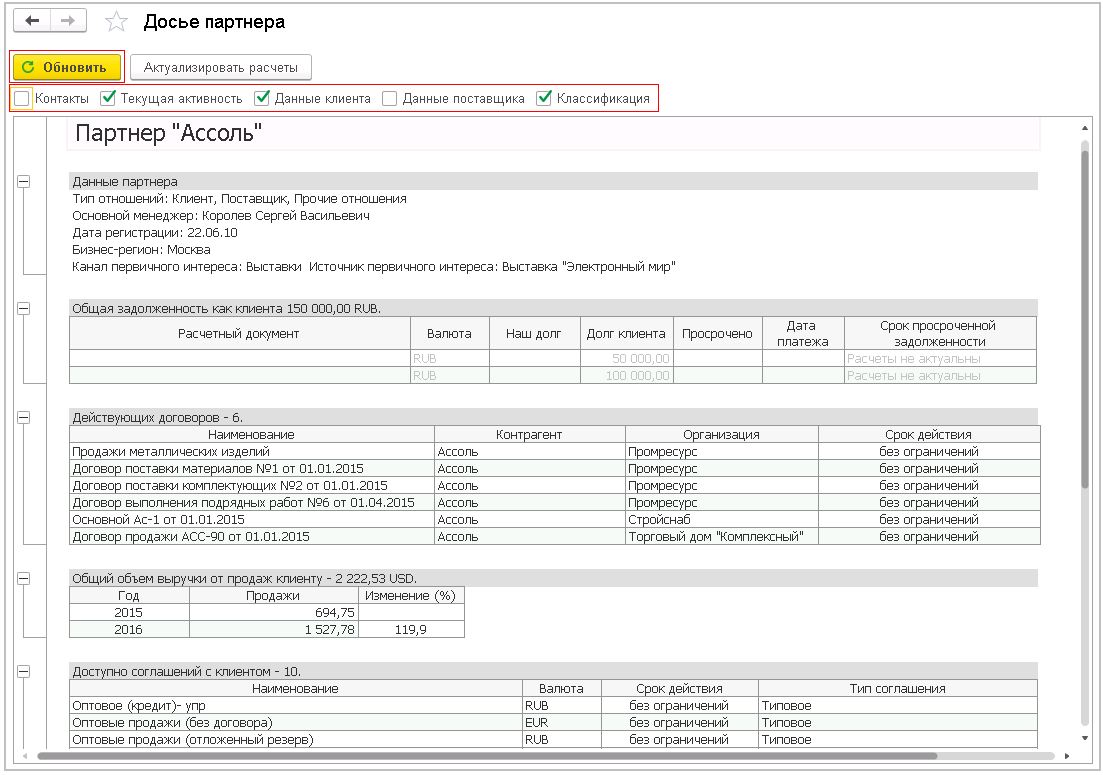Click the horizontal scrollbar left arrow
1103x775 pixels.
(25, 756)
